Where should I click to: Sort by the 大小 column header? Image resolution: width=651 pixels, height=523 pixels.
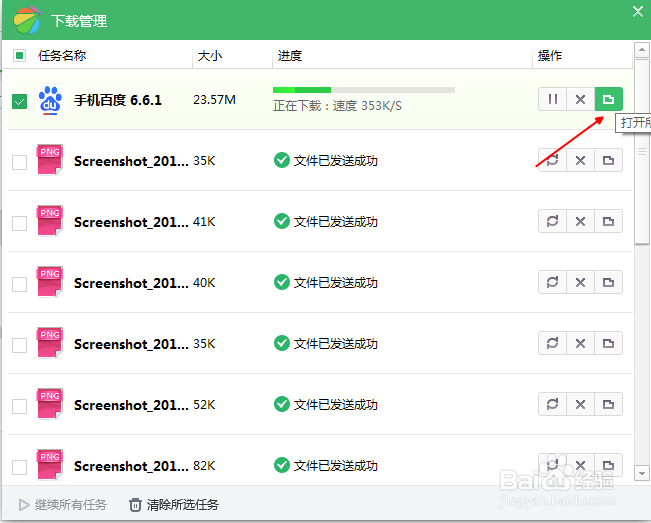[x=210, y=56]
